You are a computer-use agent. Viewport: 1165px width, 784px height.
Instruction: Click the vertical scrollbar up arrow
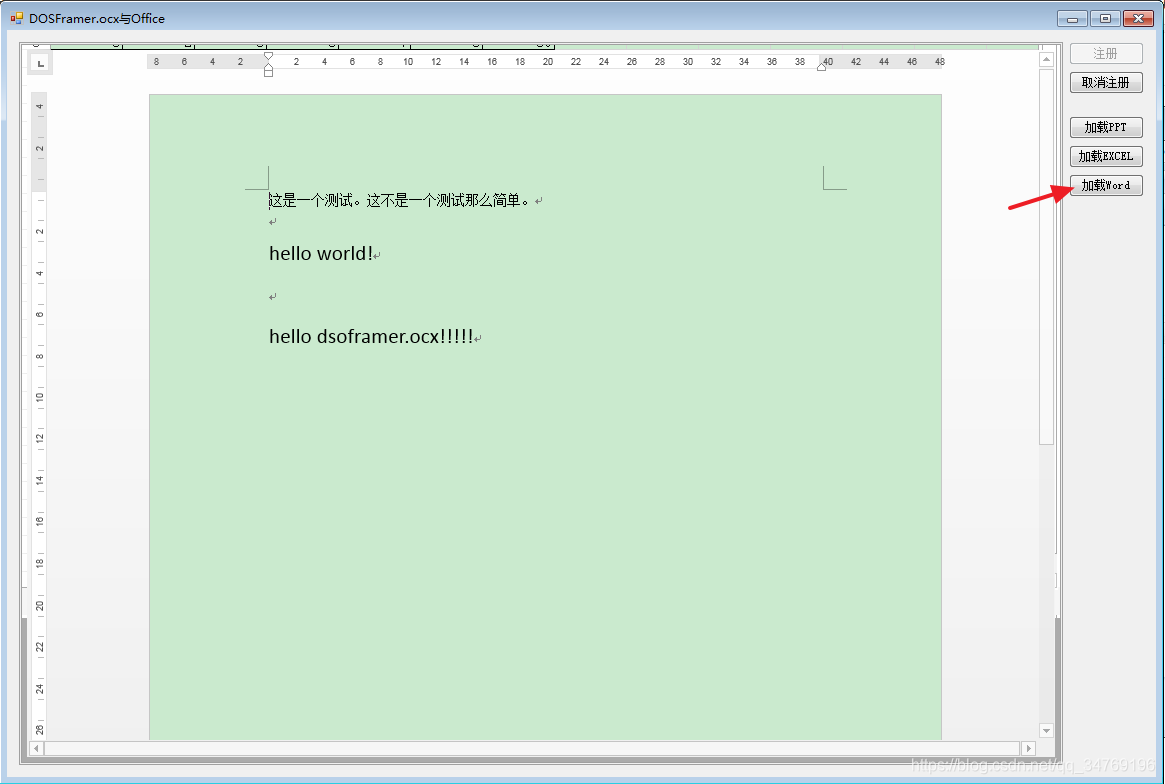(x=1046, y=59)
